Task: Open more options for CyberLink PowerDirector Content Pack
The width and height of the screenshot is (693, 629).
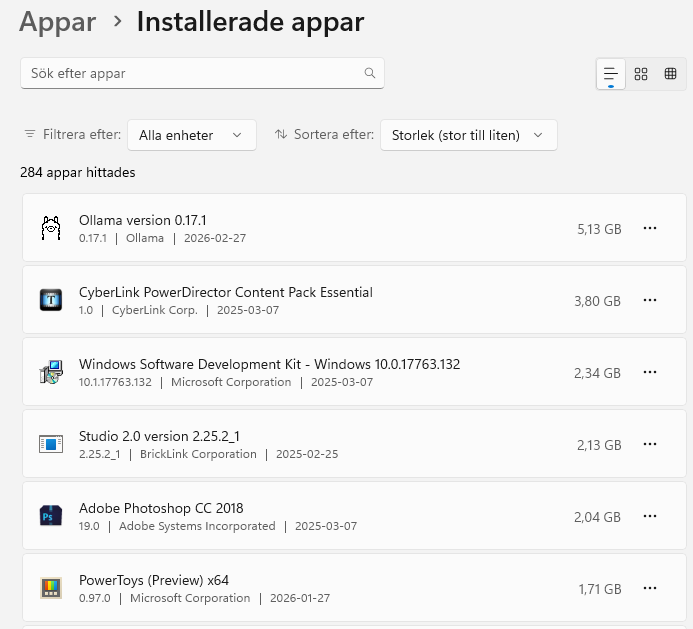Action: click(650, 300)
